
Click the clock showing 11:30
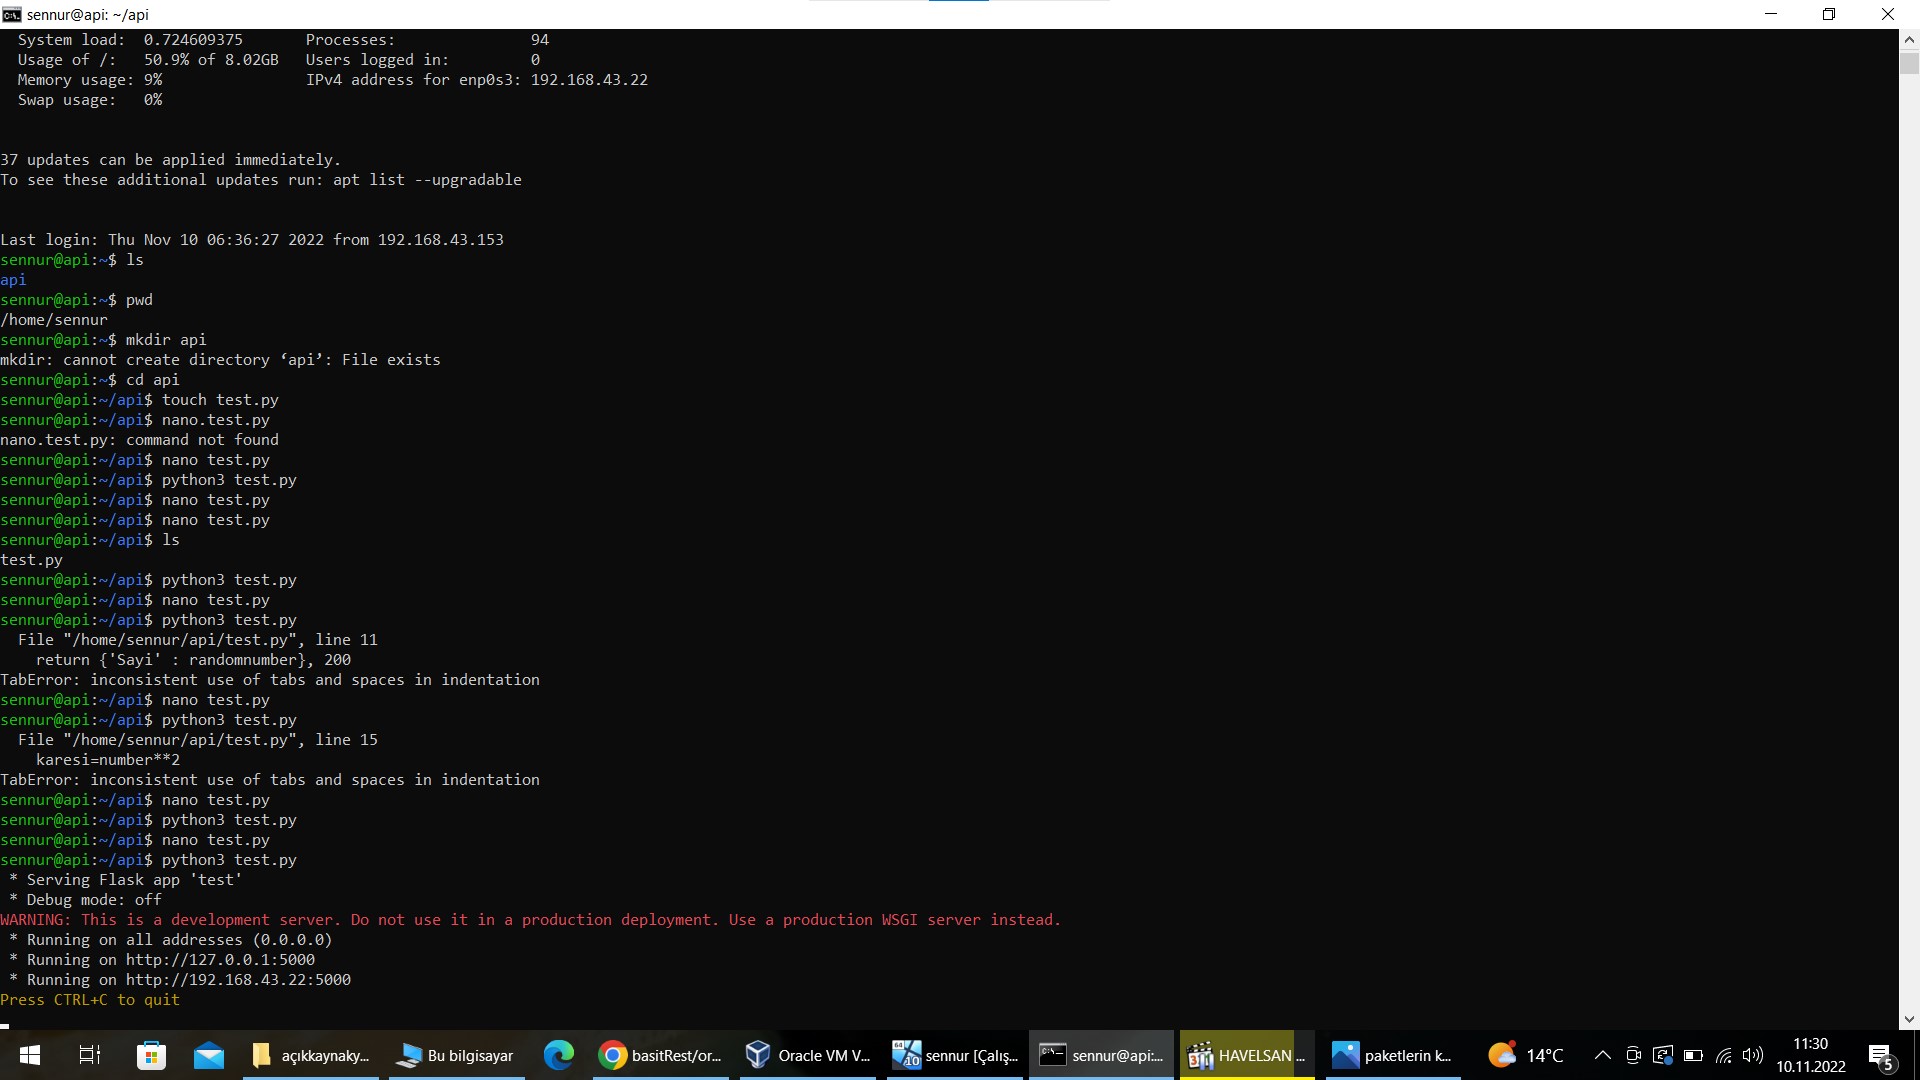(x=1810, y=1055)
